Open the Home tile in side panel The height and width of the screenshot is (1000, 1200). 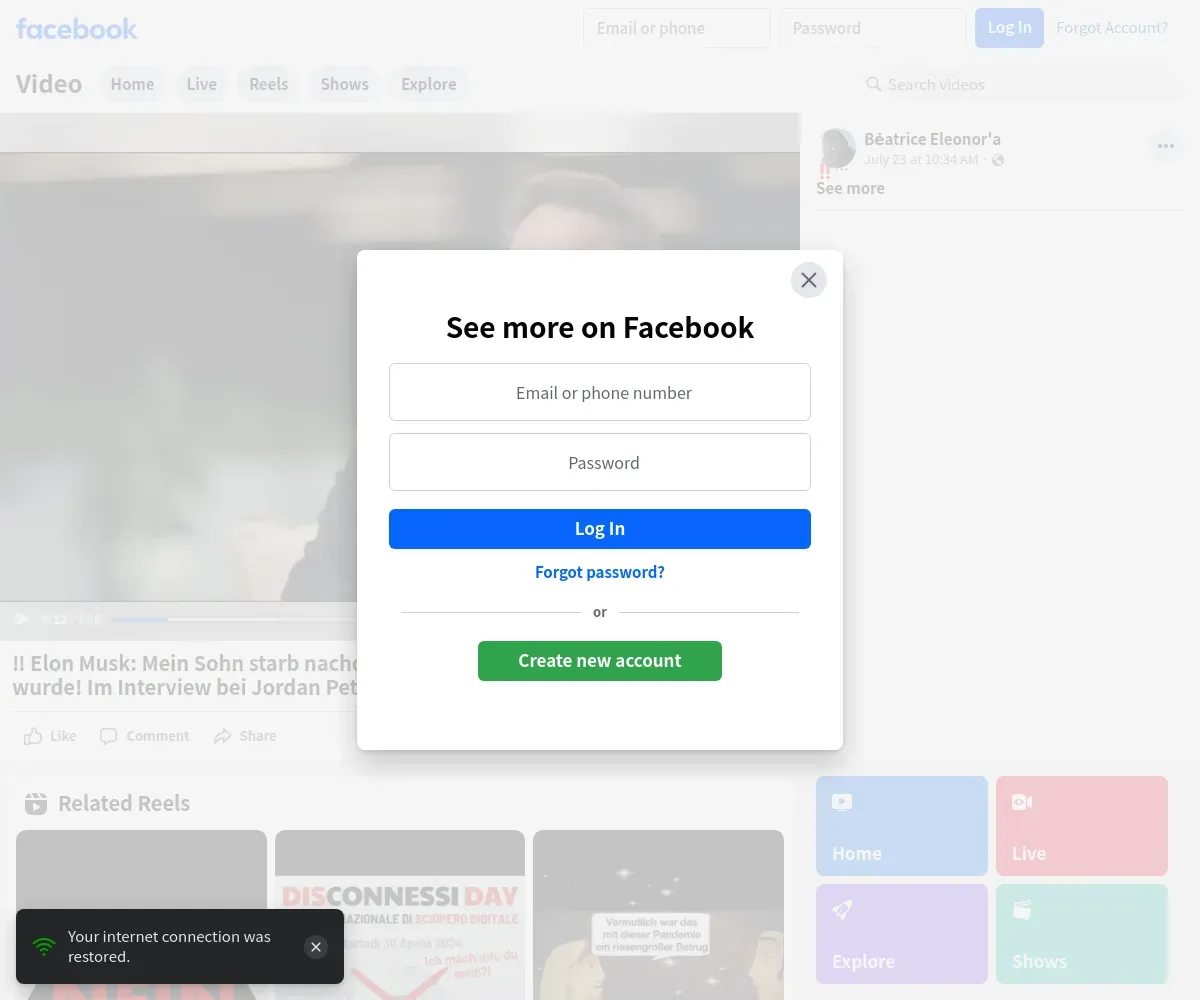click(902, 826)
